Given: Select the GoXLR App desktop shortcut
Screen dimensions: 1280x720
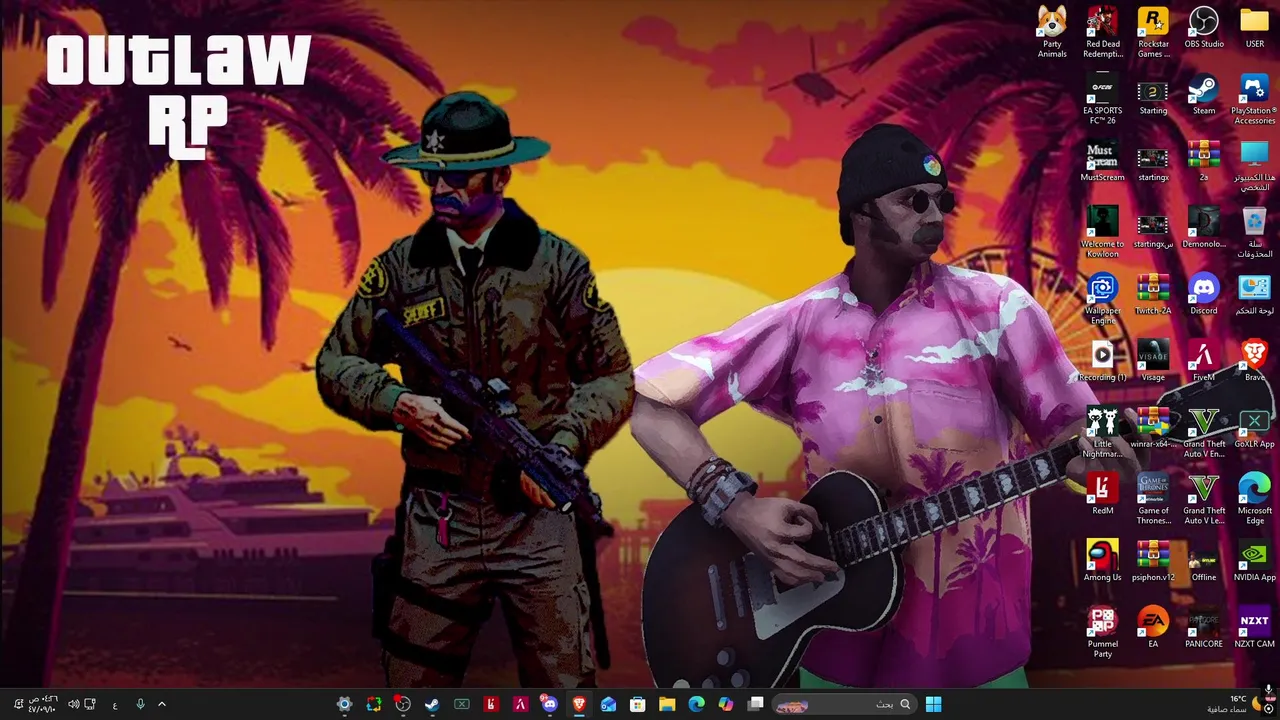Looking at the screenshot, I should pyautogui.click(x=1254, y=428).
